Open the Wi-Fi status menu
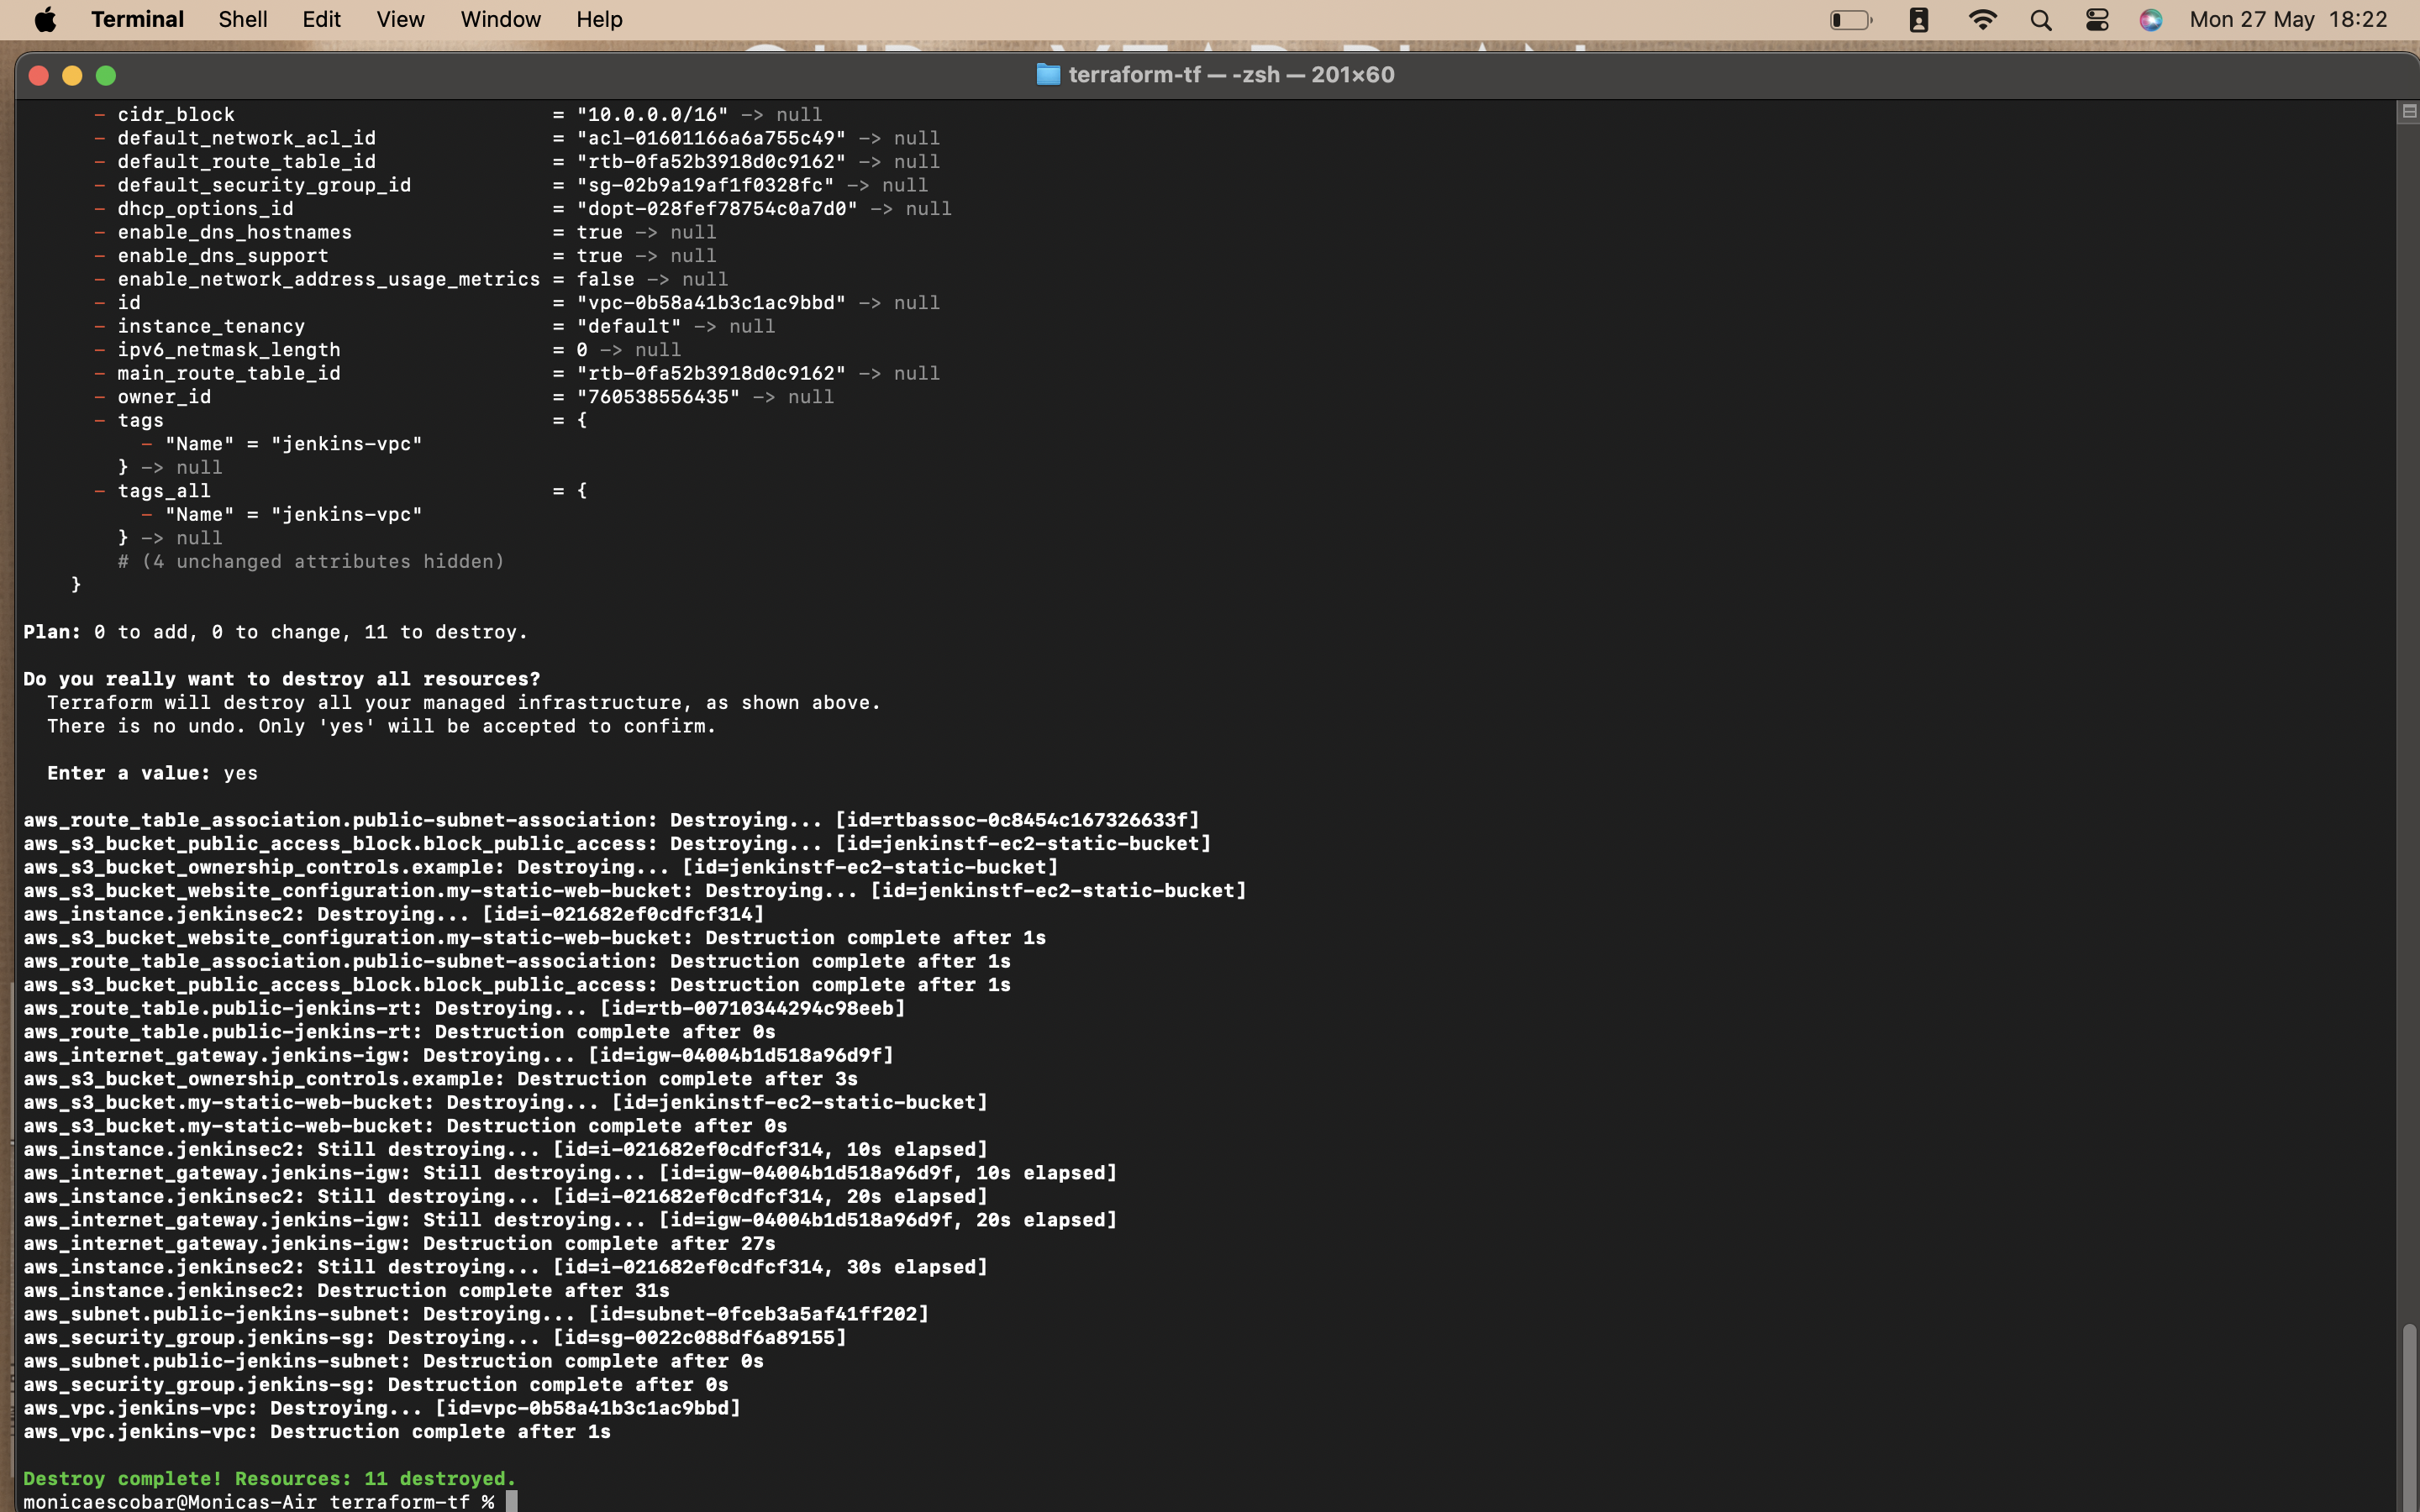Image resolution: width=2420 pixels, height=1512 pixels. tap(1982, 19)
